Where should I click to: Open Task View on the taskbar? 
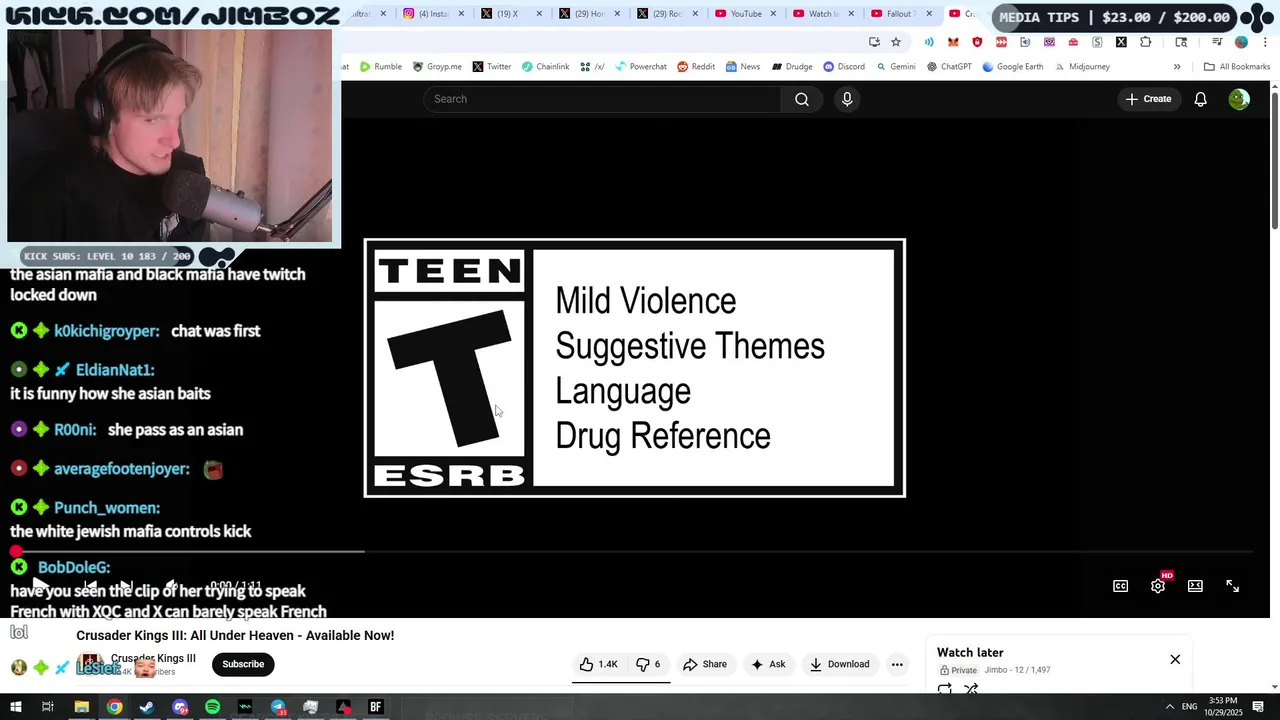pos(47,707)
